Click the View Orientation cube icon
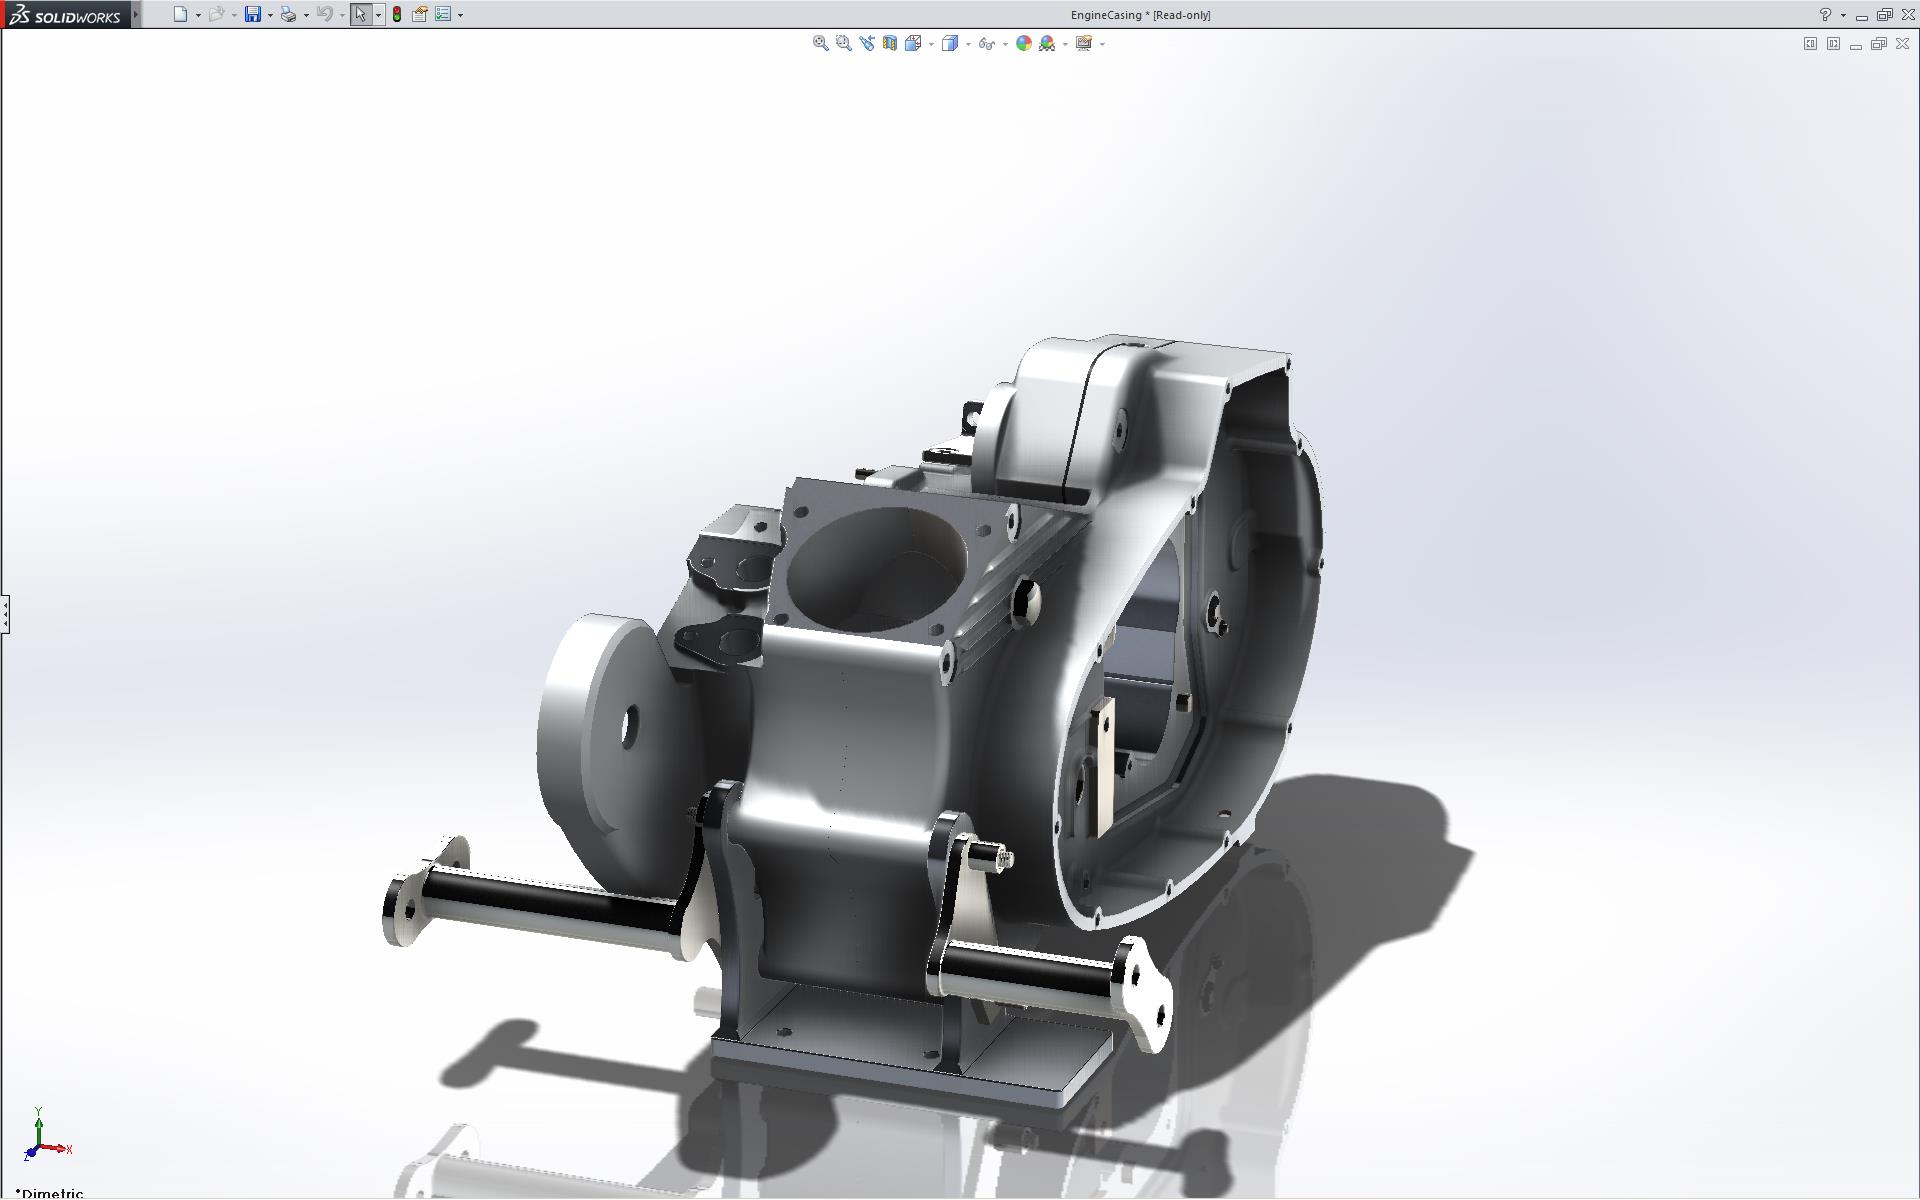This screenshot has height=1200, width=1920. pos(913,43)
